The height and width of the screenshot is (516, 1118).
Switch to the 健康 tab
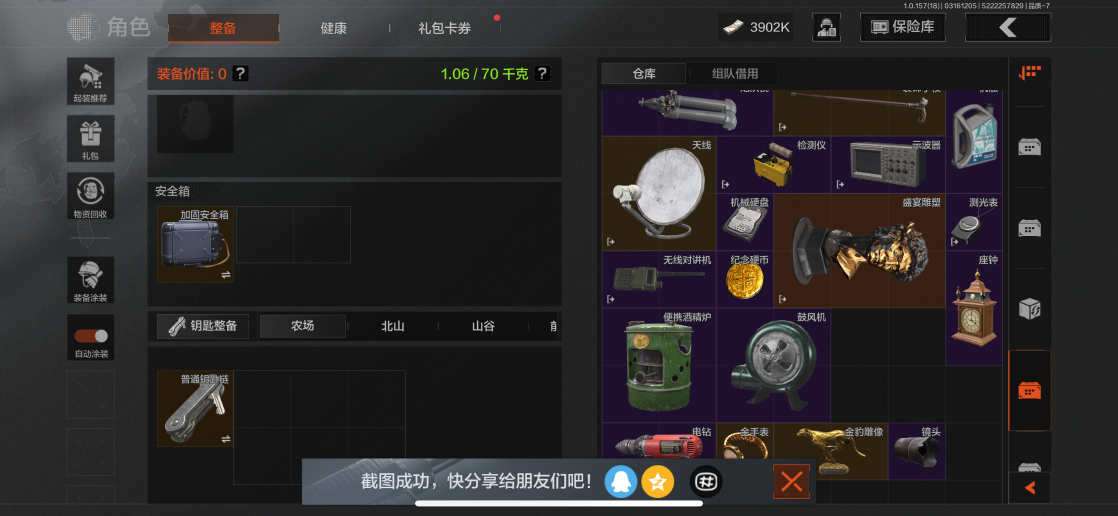click(334, 29)
